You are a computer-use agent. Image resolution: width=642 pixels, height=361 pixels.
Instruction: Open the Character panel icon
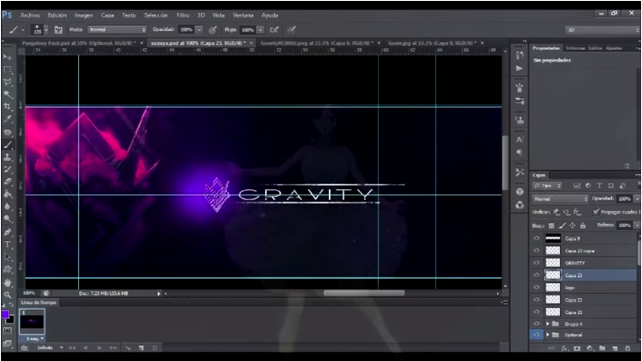pos(519,140)
